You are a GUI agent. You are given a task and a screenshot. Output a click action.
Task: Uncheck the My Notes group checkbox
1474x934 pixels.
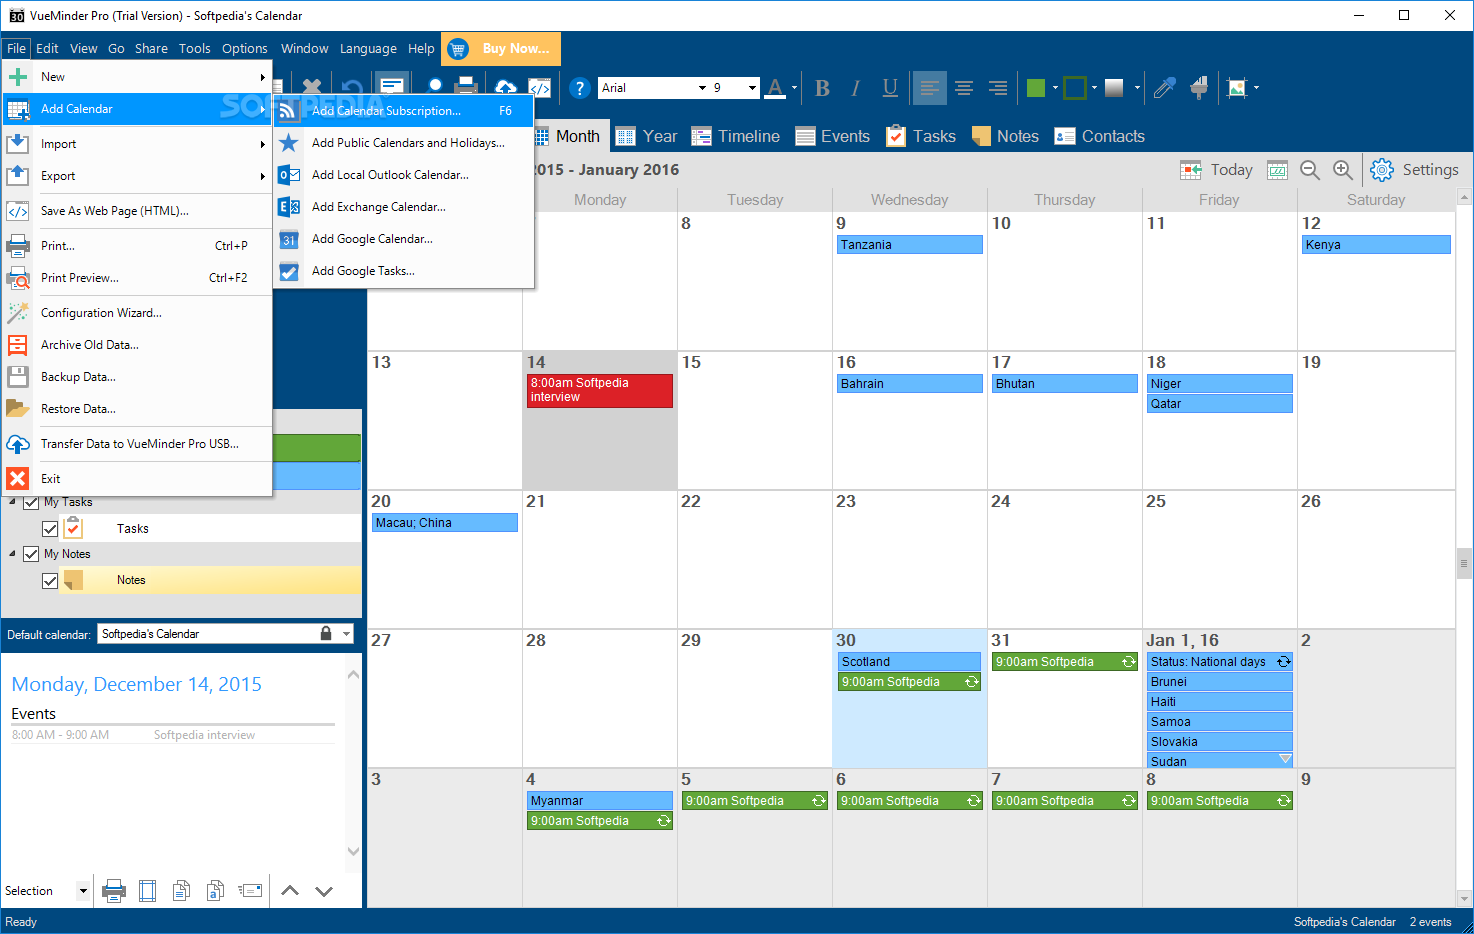click(31, 554)
